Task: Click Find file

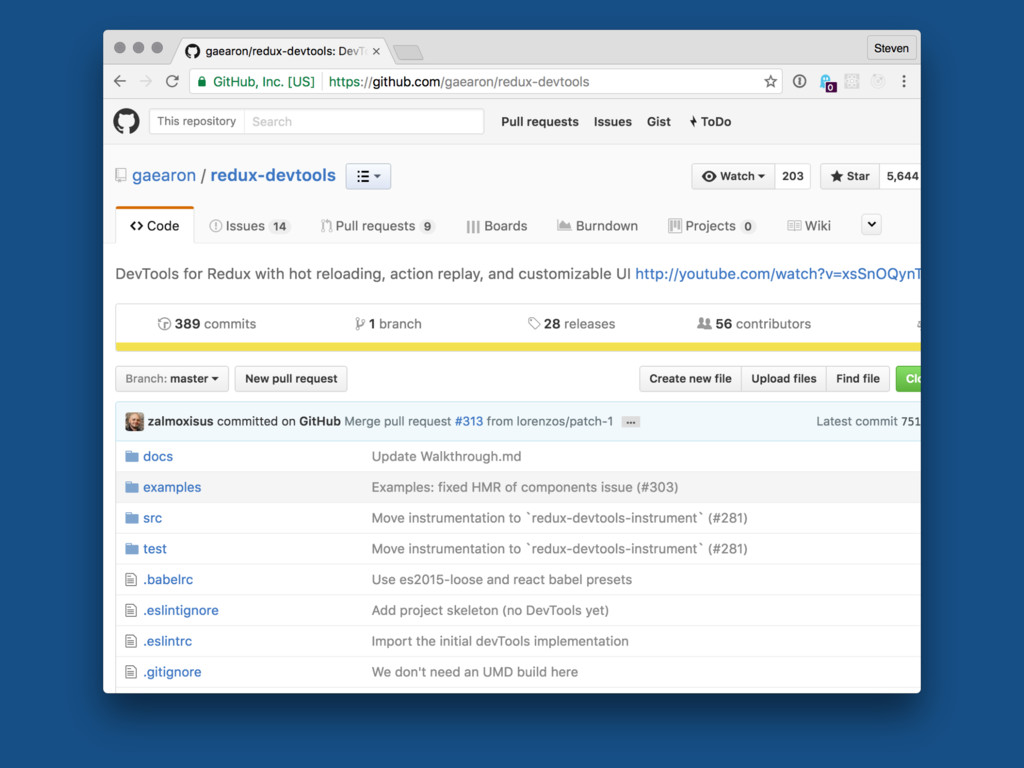Action: (858, 379)
